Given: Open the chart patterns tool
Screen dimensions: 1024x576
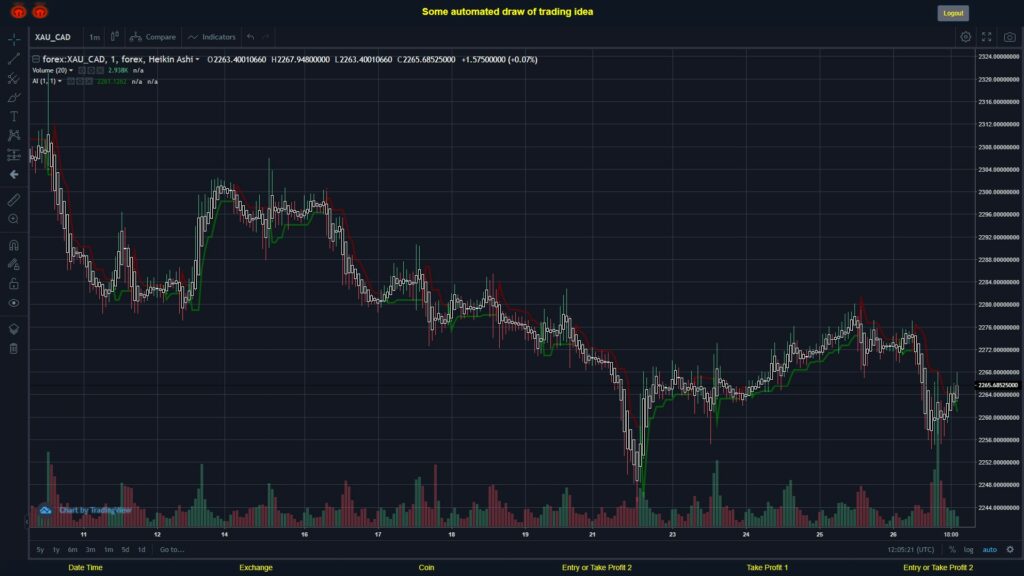Looking at the screenshot, I should [x=14, y=135].
